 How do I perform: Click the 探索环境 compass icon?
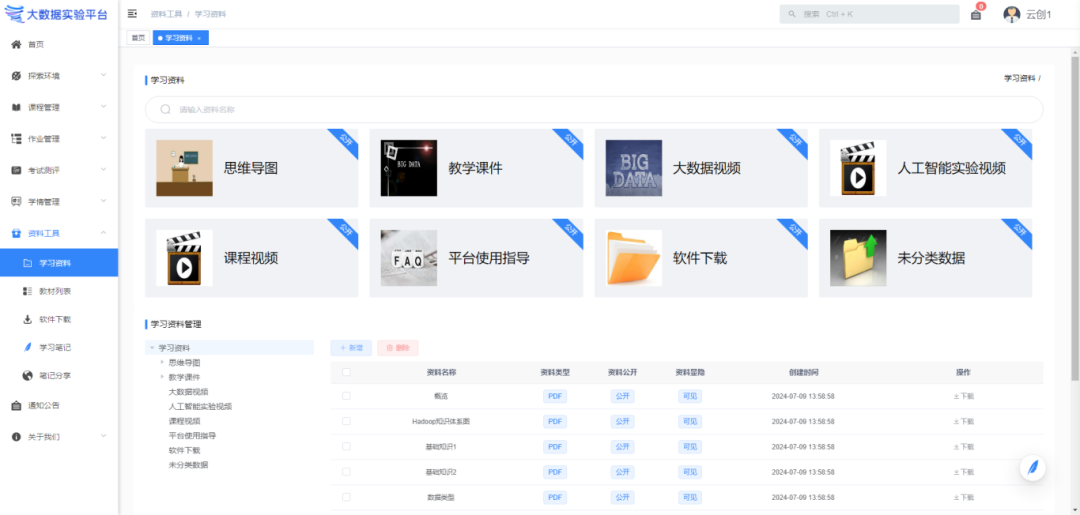(17, 76)
